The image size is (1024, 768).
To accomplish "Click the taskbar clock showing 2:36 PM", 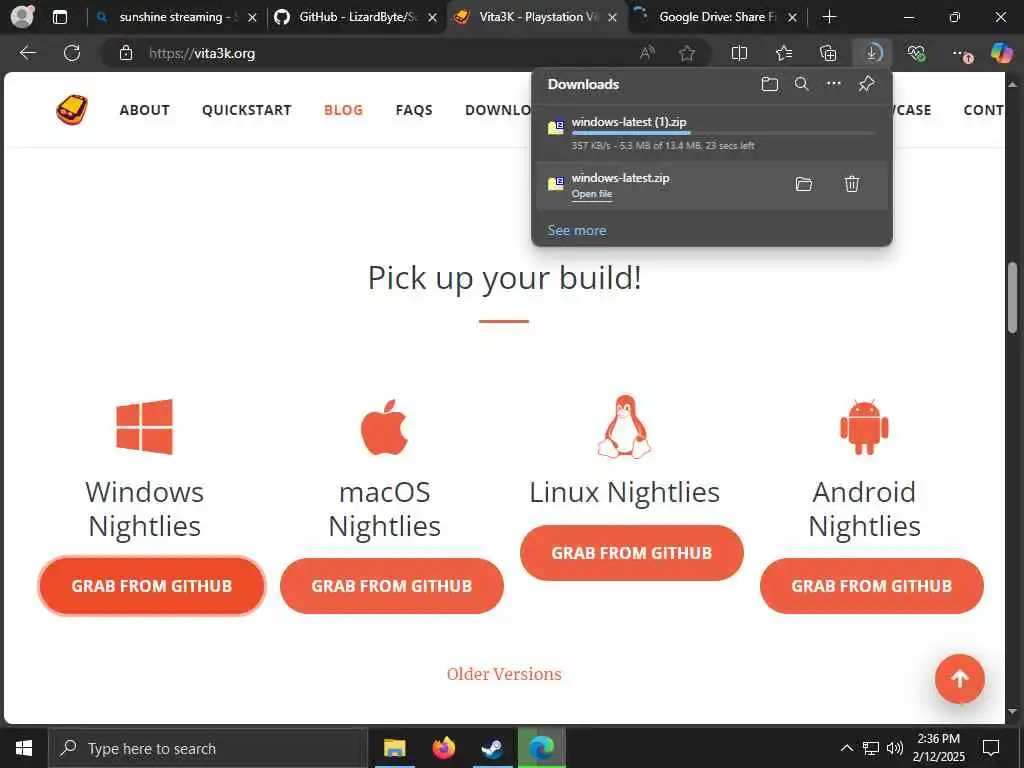I will (x=940, y=748).
